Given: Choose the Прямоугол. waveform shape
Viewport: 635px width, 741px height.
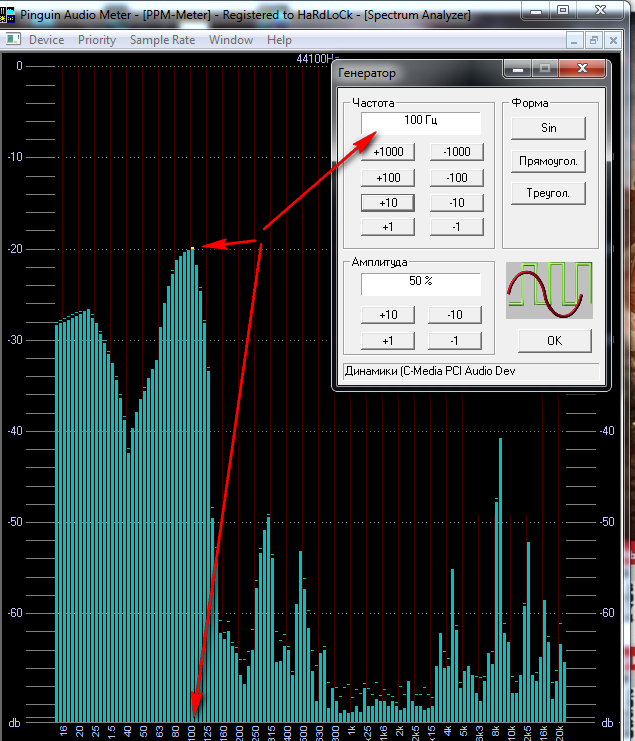Looking at the screenshot, I should coord(549,161).
